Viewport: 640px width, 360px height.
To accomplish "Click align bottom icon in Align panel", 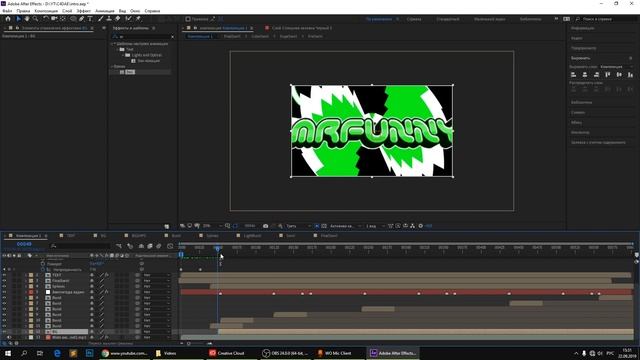I will [x=631, y=75].
